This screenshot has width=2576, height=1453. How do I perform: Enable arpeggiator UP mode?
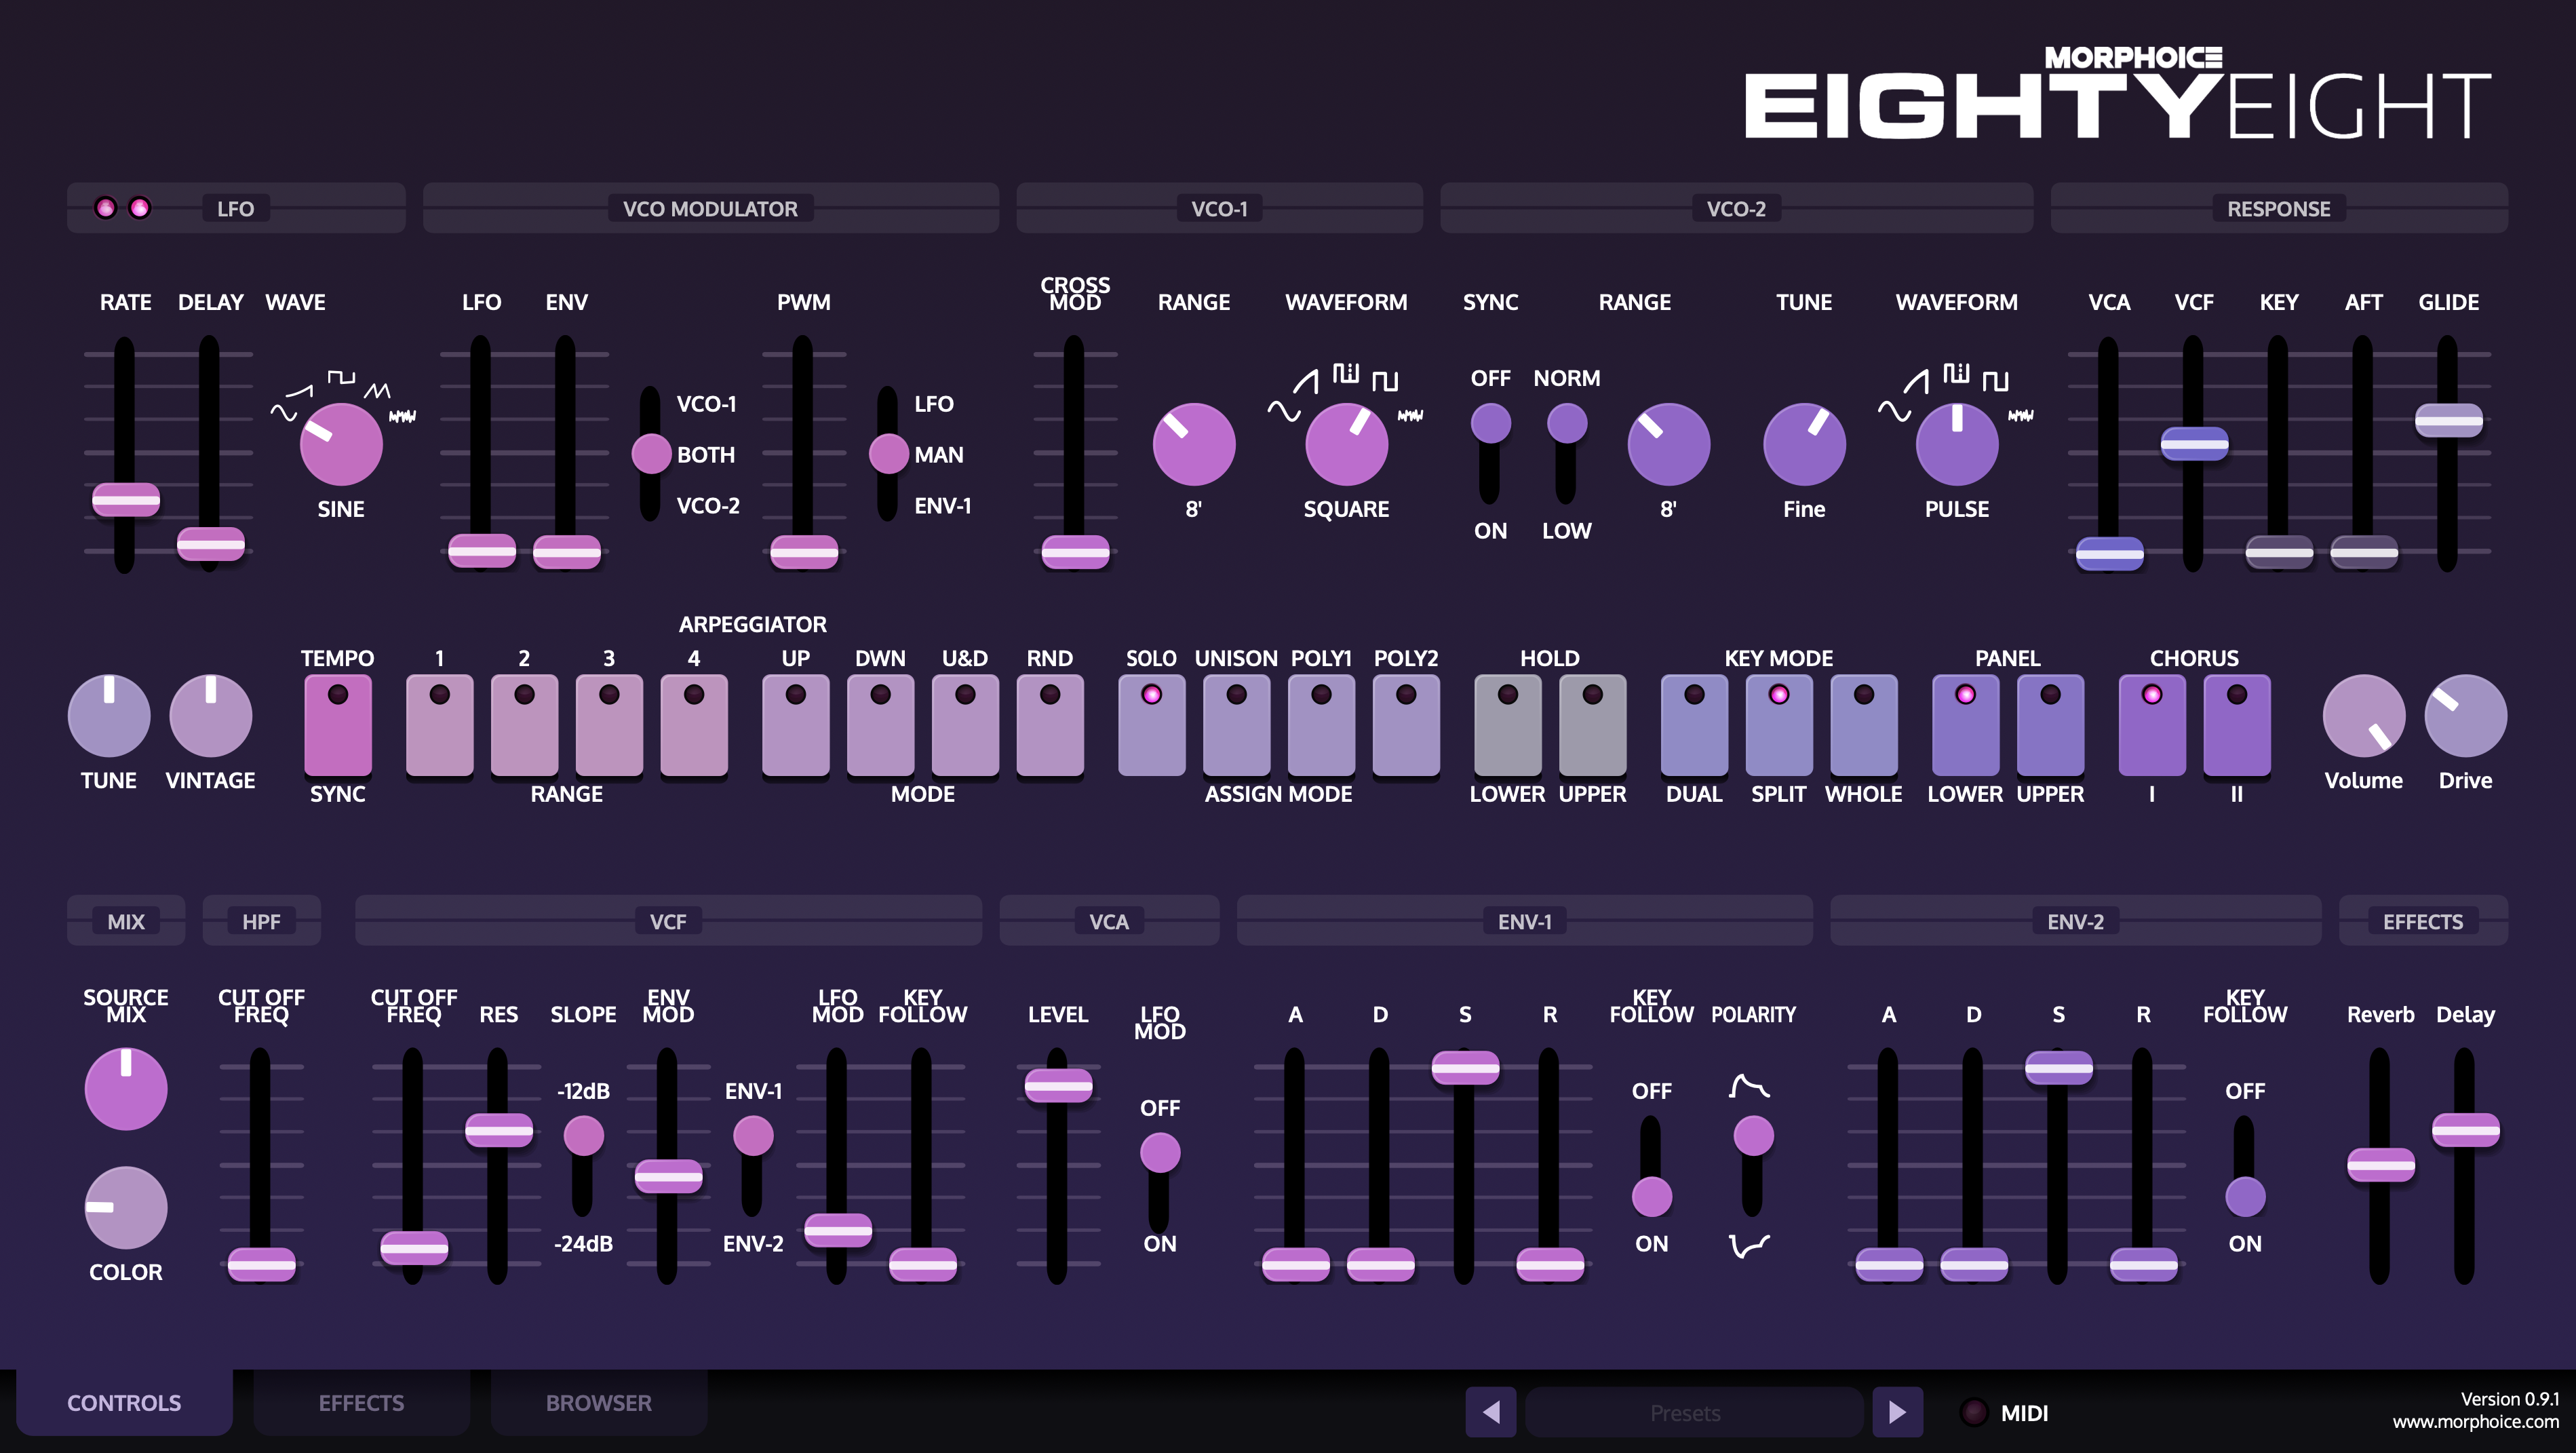[x=795, y=725]
